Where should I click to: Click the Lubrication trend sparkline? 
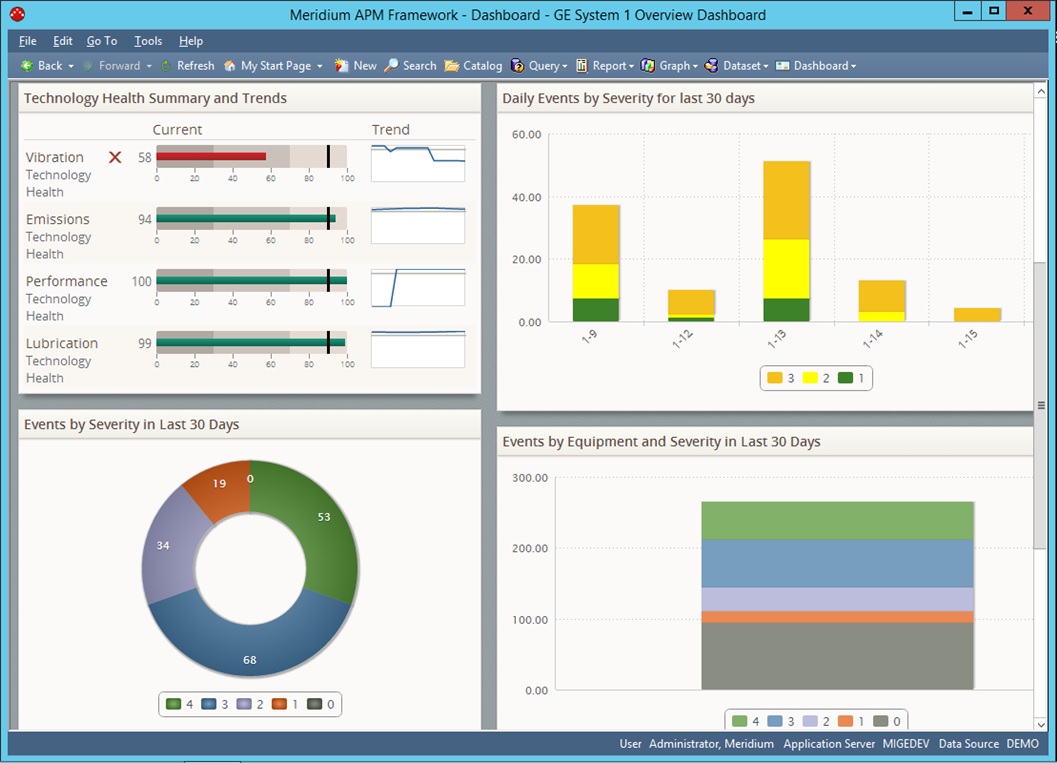click(x=418, y=348)
